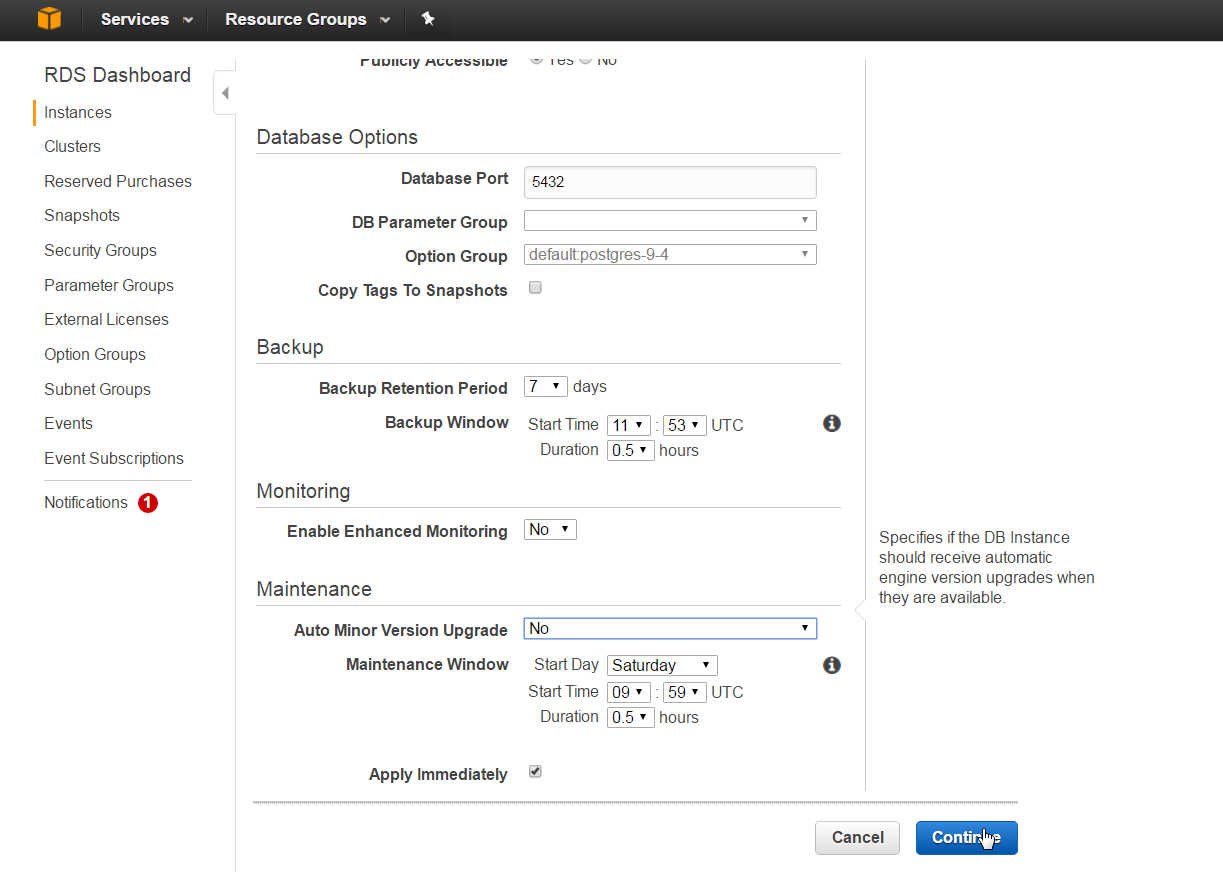Click the Maintenance section heading

tap(314, 589)
